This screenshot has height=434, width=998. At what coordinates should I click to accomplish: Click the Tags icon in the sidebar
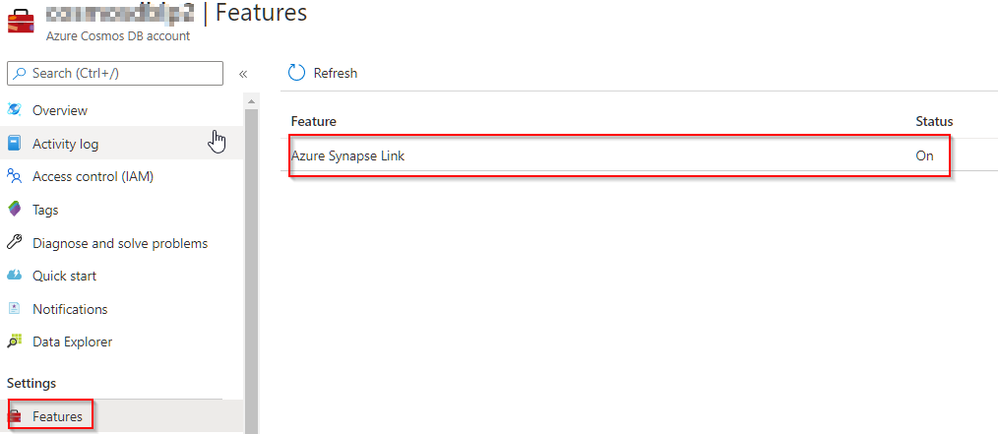[x=14, y=210]
